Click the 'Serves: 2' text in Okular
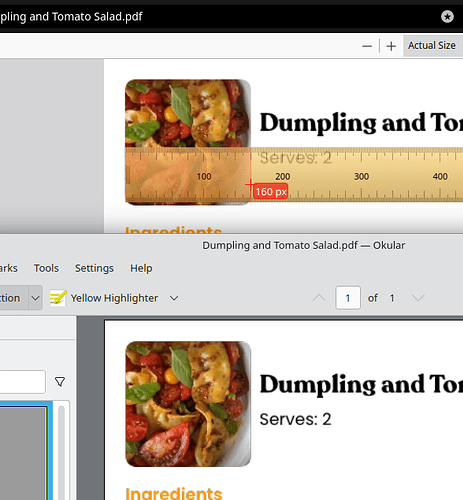463x500 pixels. pos(295,419)
